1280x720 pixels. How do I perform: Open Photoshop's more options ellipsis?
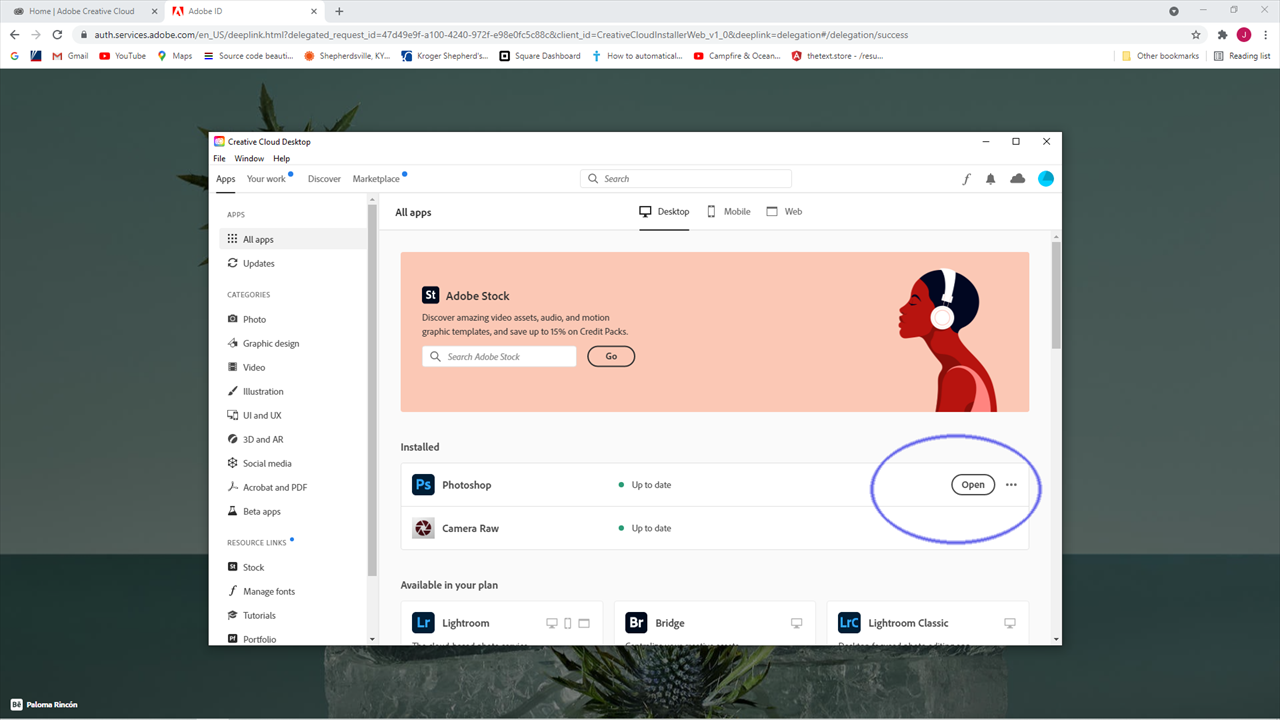[x=1011, y=485]
